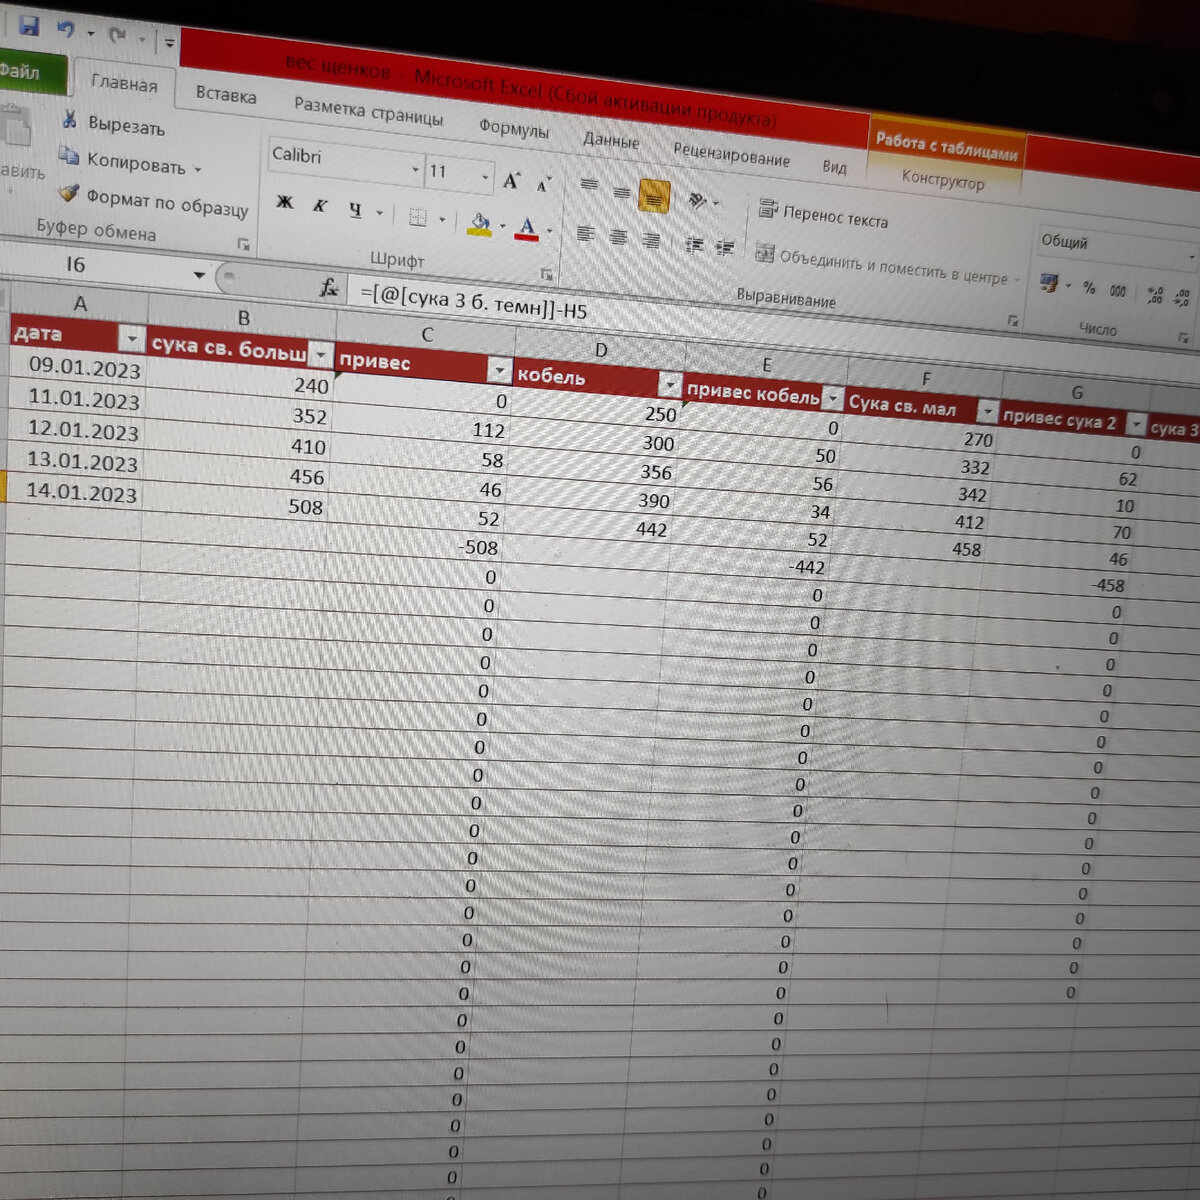Screen dimensions: 1200x1200
Task: Open filter dropdown for Сука св. мал column
Action: coord(987,412)
